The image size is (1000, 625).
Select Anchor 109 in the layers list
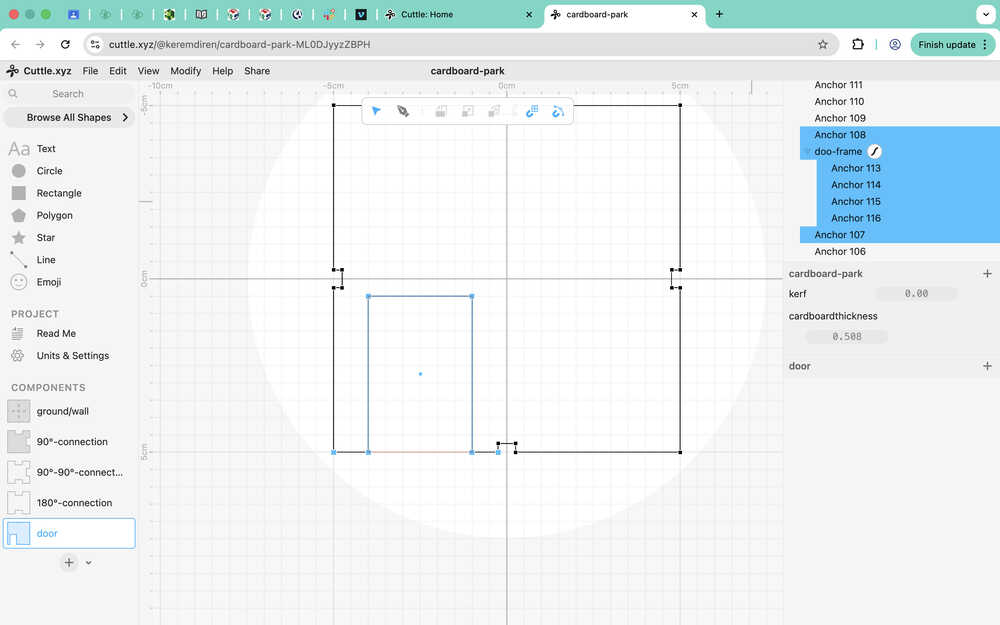point(839,118)
